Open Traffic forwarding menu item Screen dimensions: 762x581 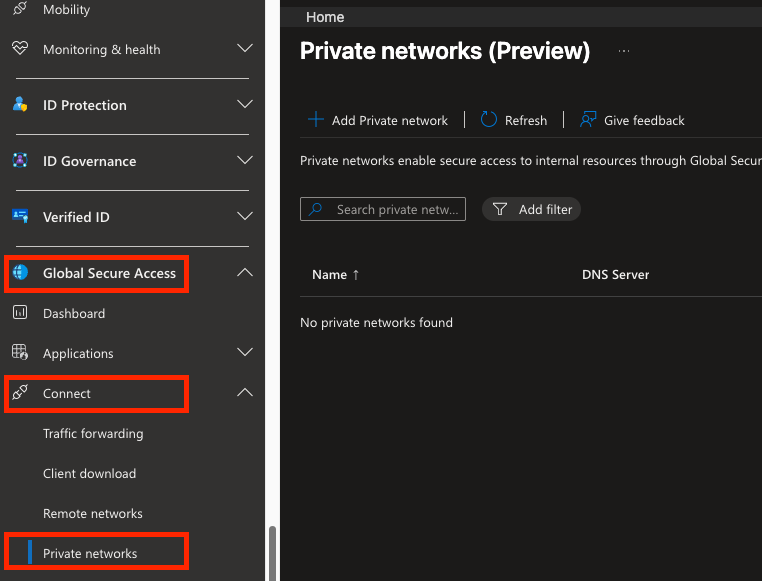tap(93, 434)
